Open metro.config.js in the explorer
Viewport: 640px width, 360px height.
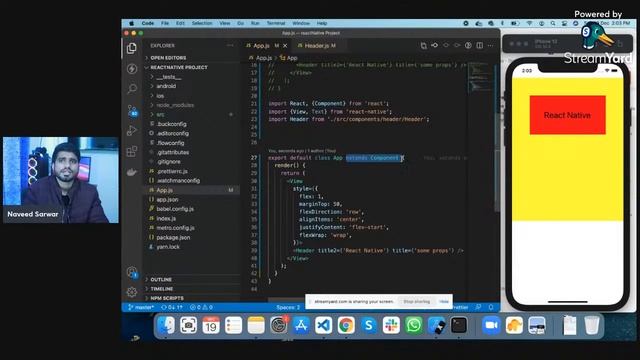pos(175,228)
